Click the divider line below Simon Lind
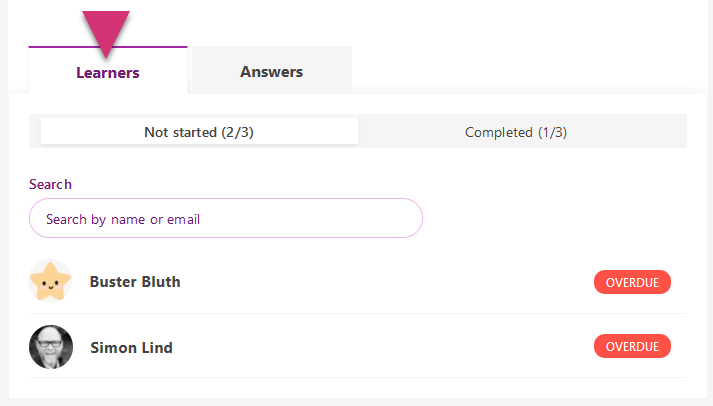This screenshot has height=406, width=713. (358, 378)
